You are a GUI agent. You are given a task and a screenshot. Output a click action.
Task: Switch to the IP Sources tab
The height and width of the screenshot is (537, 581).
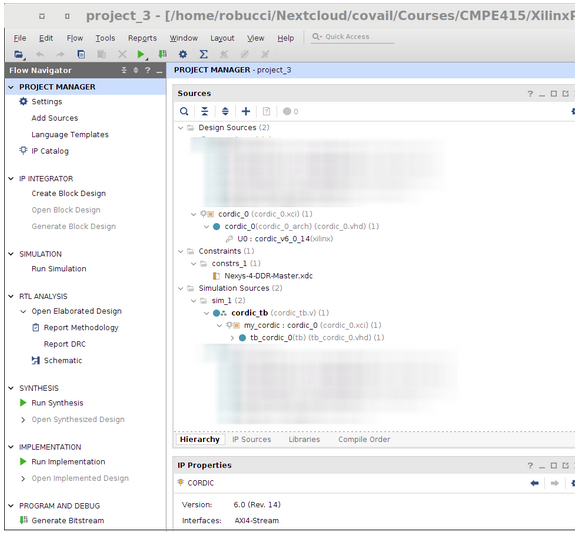point(252,440)
